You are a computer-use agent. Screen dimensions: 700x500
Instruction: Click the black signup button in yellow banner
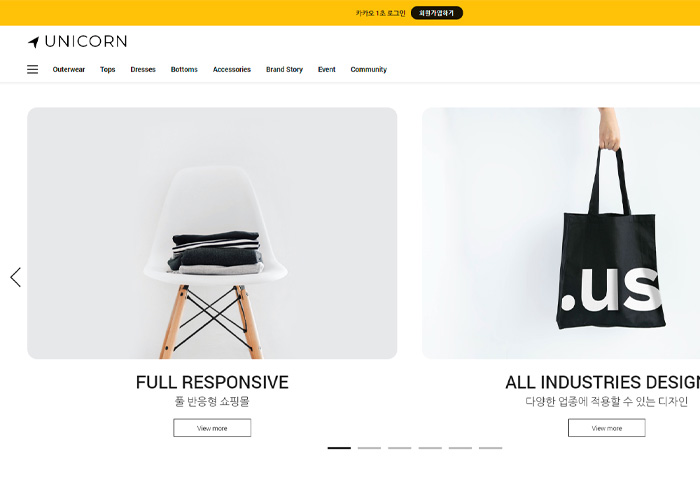(437, 13)
